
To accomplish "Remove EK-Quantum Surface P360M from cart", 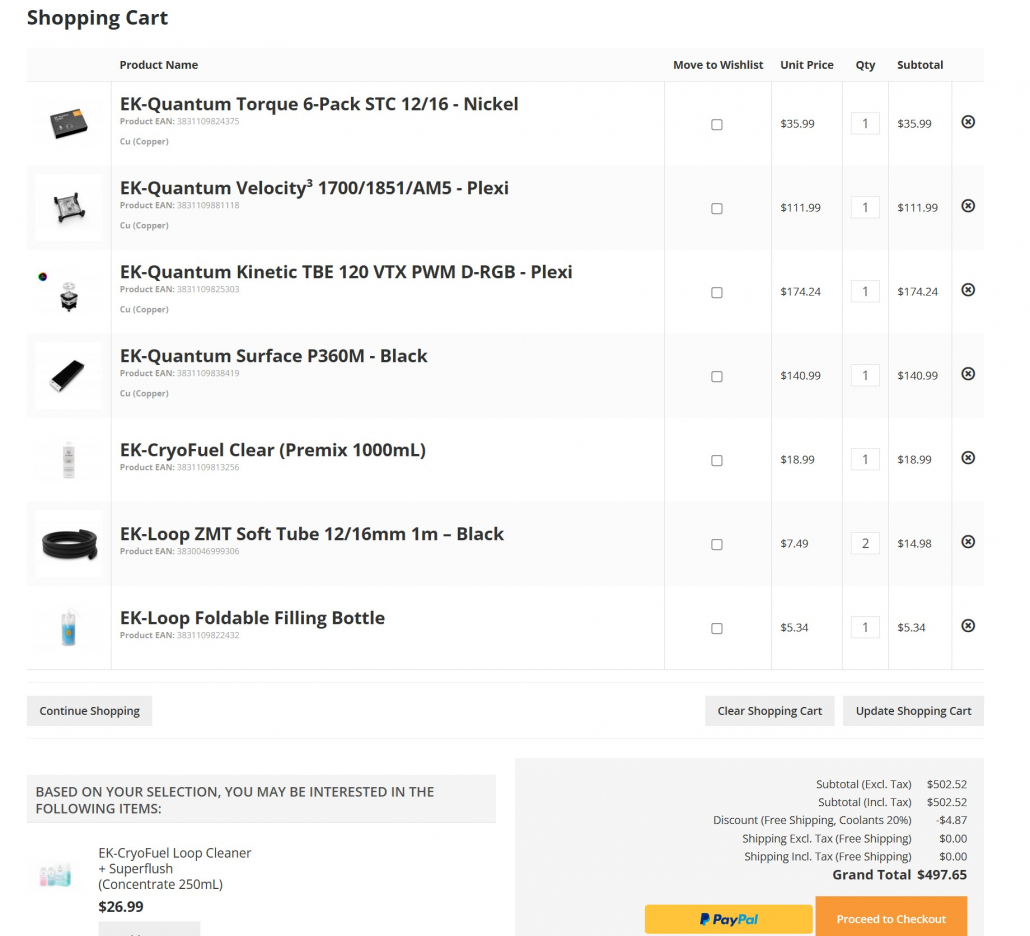I will (968, 374).
